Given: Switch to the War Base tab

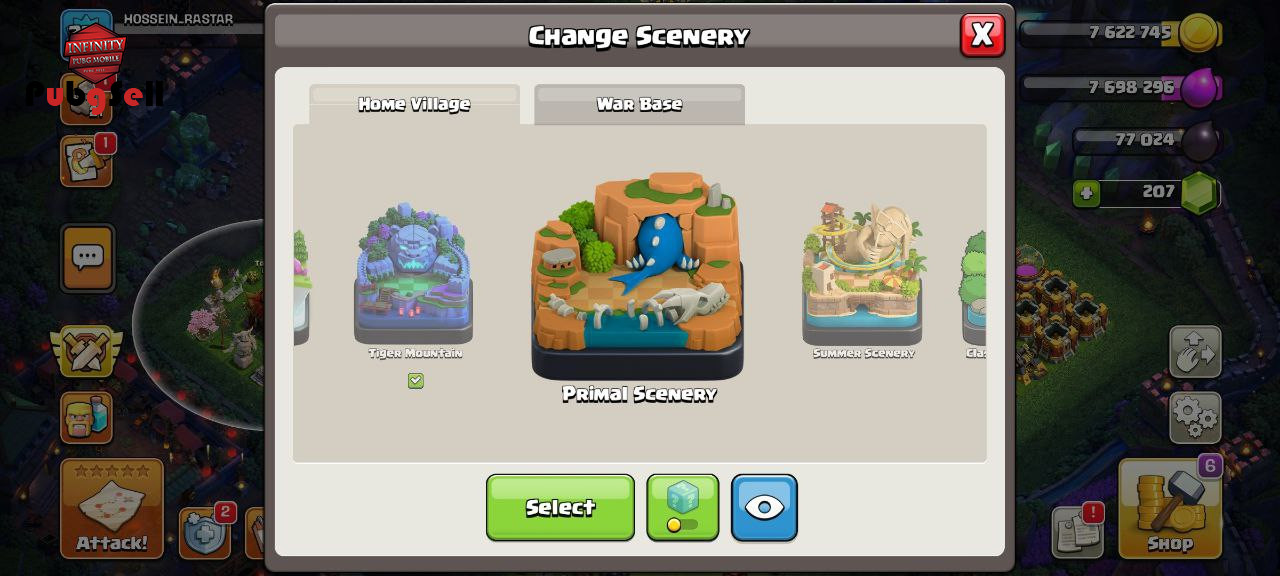Looking at the screenshot, I should click(x=639, y=104).
